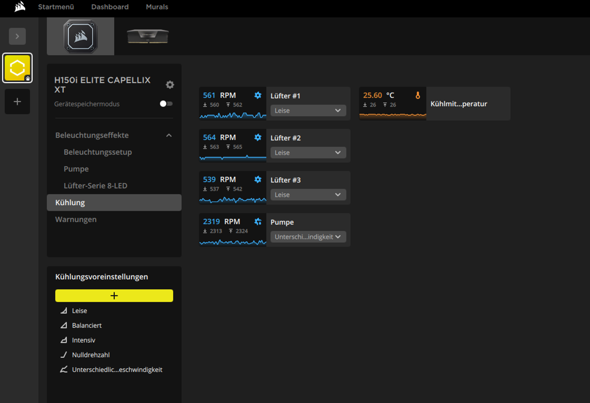Click the Lüfter #3 label
The image size is (590, 403).
point(286,180)
